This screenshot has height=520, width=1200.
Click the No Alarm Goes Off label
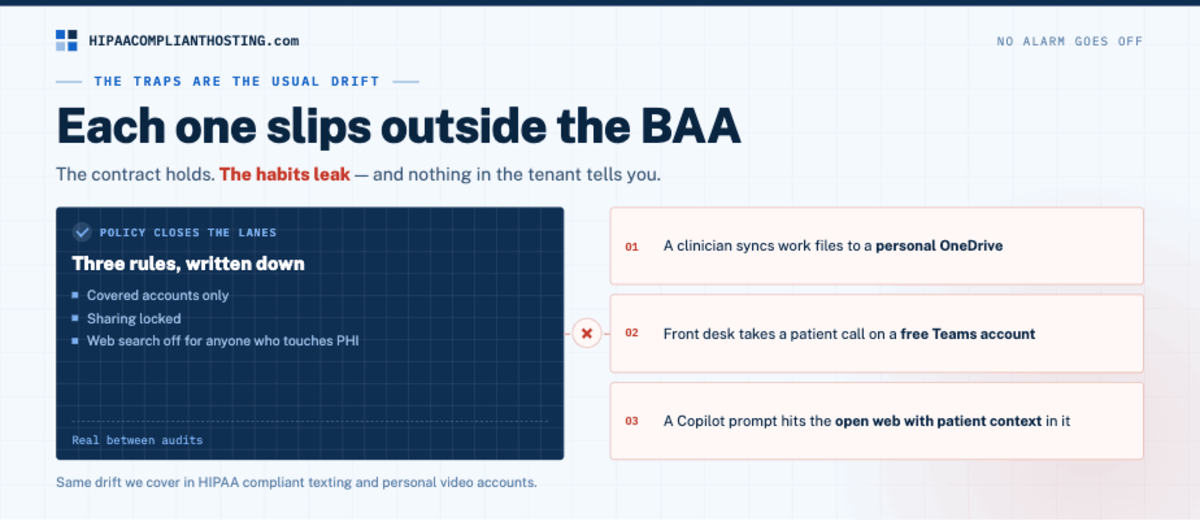(1070, 41)
